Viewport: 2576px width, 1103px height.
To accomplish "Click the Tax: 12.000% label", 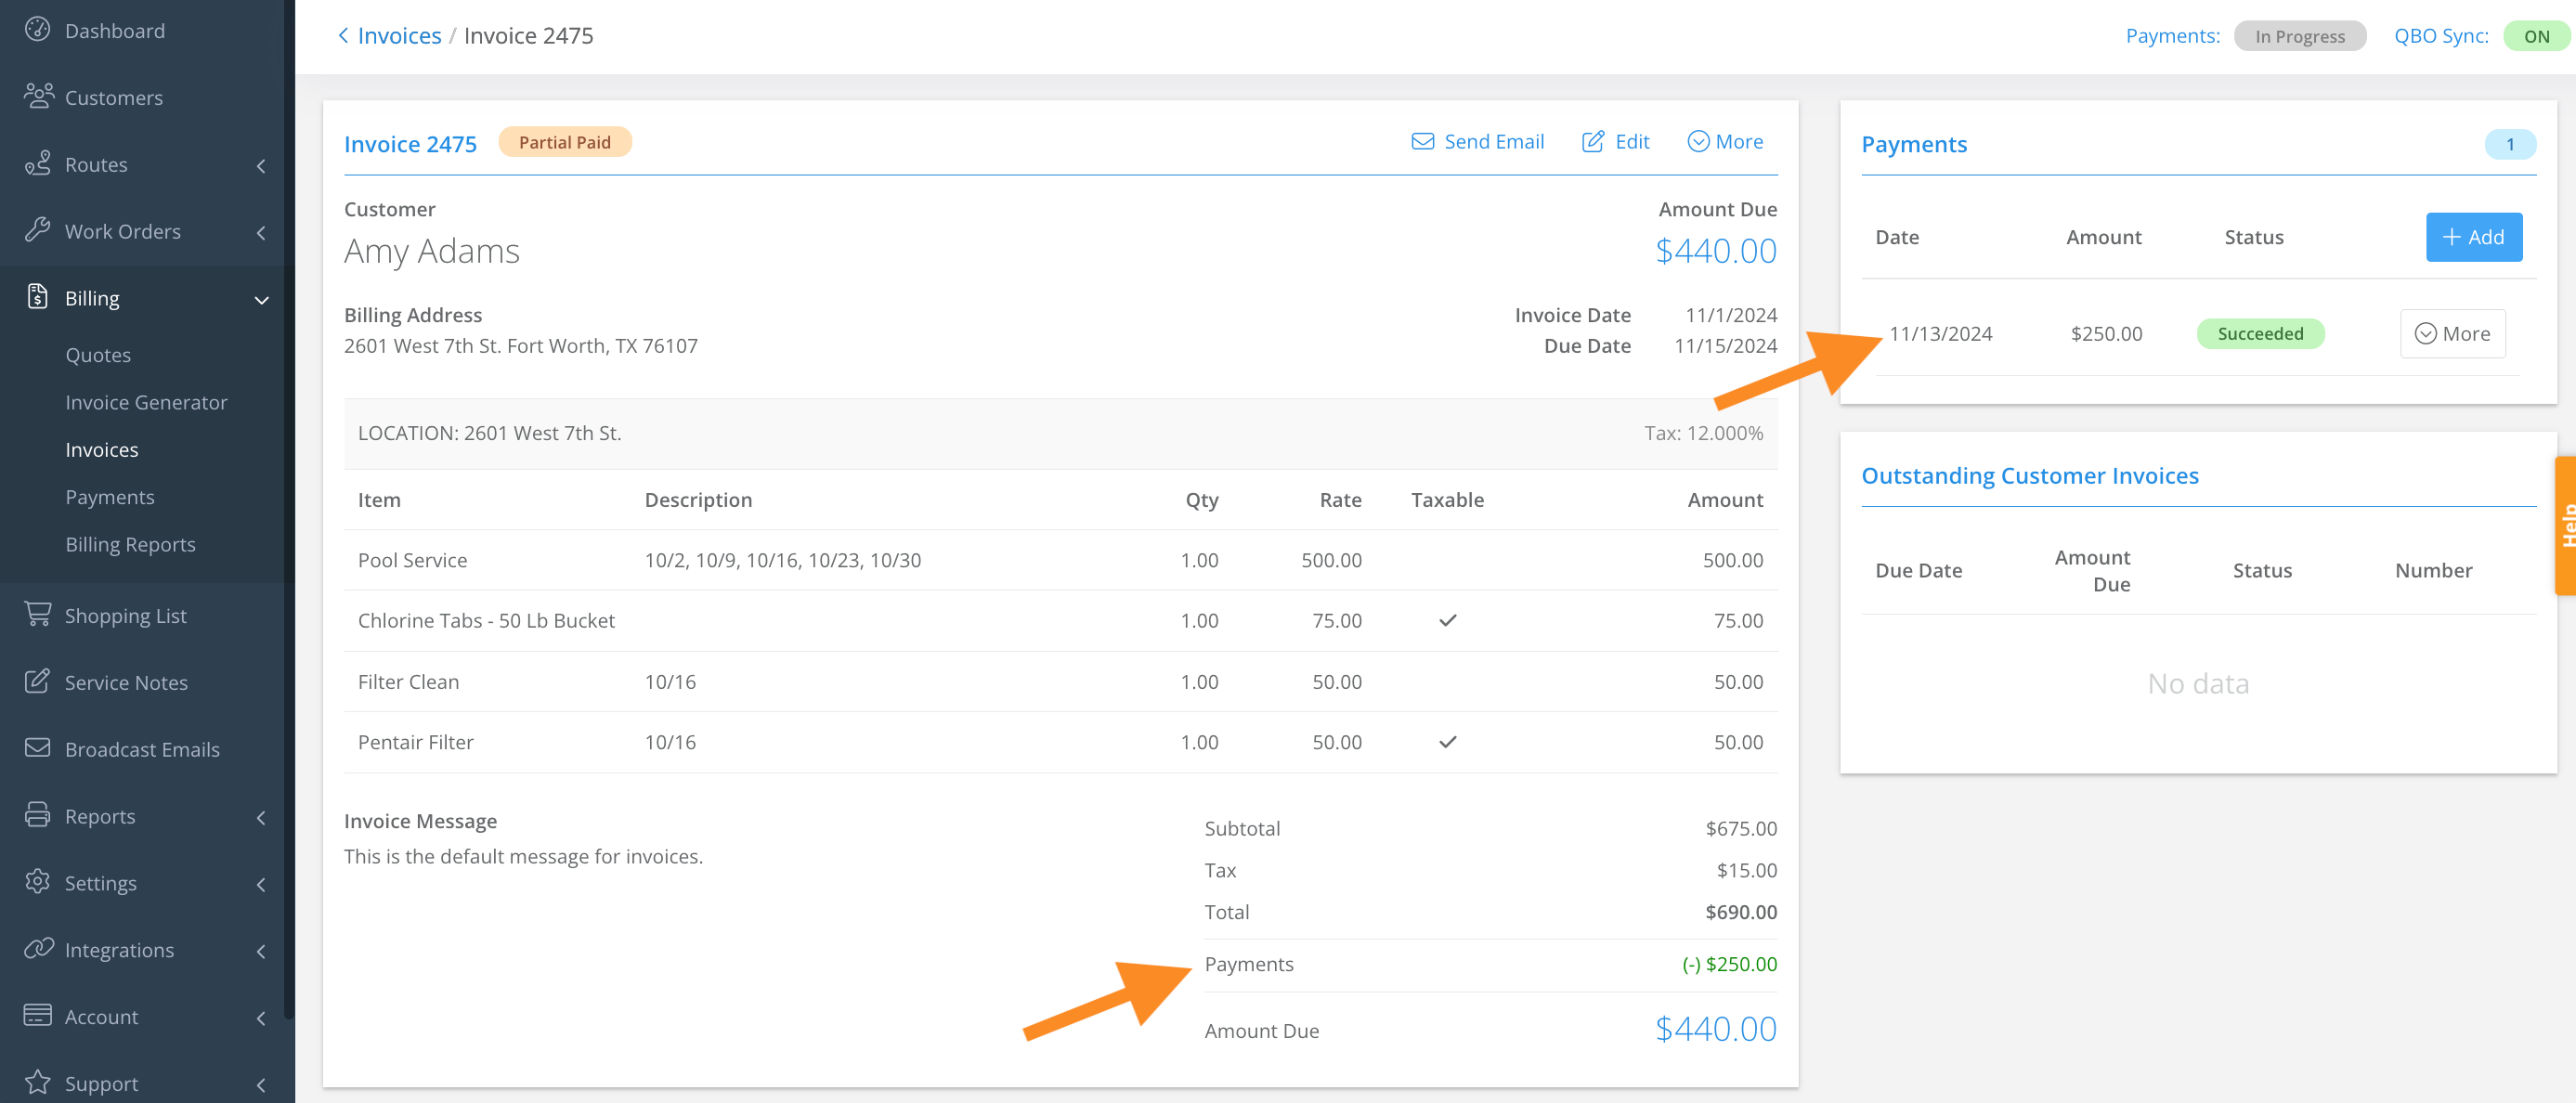I will [1703, 433].
